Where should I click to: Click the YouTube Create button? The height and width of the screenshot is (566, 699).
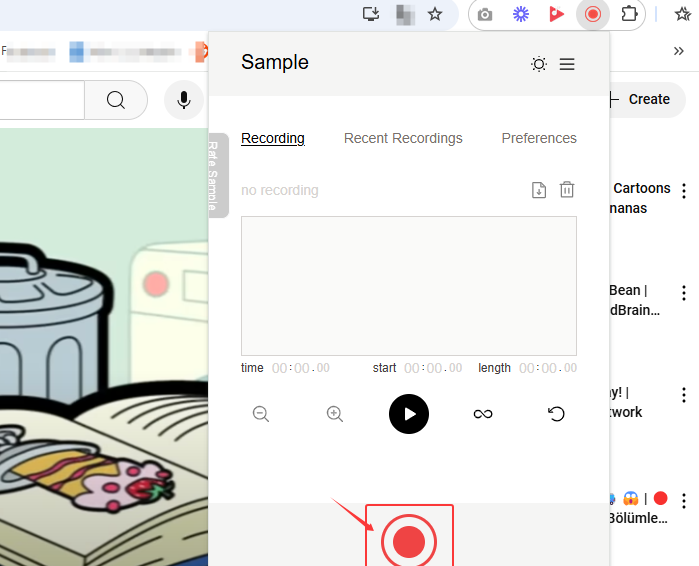pyautogui.click(x=647, y=99)
